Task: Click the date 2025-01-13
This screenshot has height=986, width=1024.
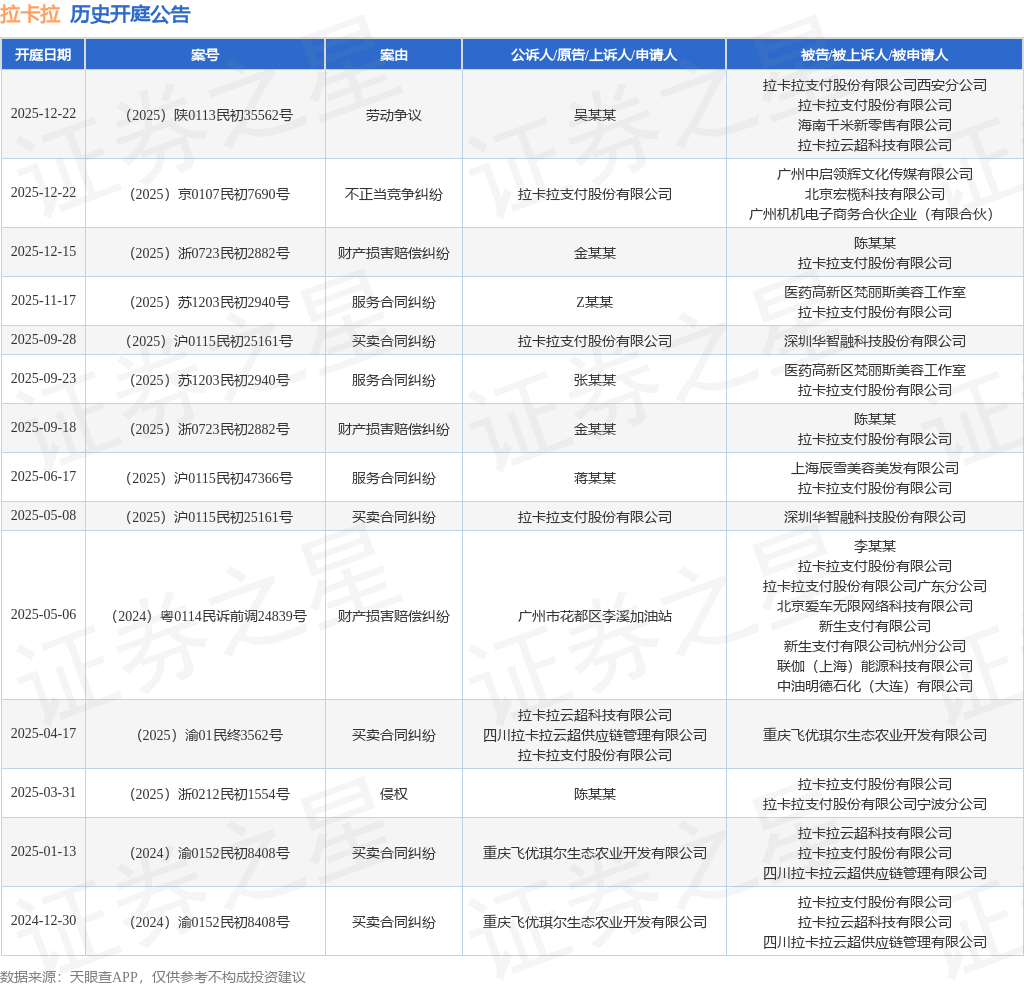Action: point(43,851)
